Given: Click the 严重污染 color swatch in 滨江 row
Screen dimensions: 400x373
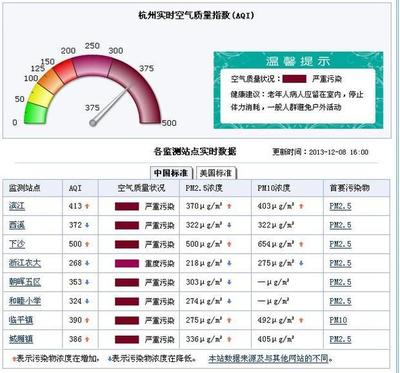Looking at the screenshot, I should pyautogui.click(x=127, y=206).
